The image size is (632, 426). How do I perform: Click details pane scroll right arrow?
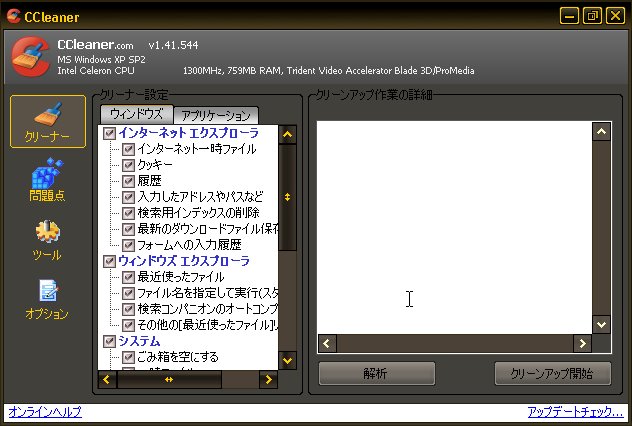[x=583, y=343]
